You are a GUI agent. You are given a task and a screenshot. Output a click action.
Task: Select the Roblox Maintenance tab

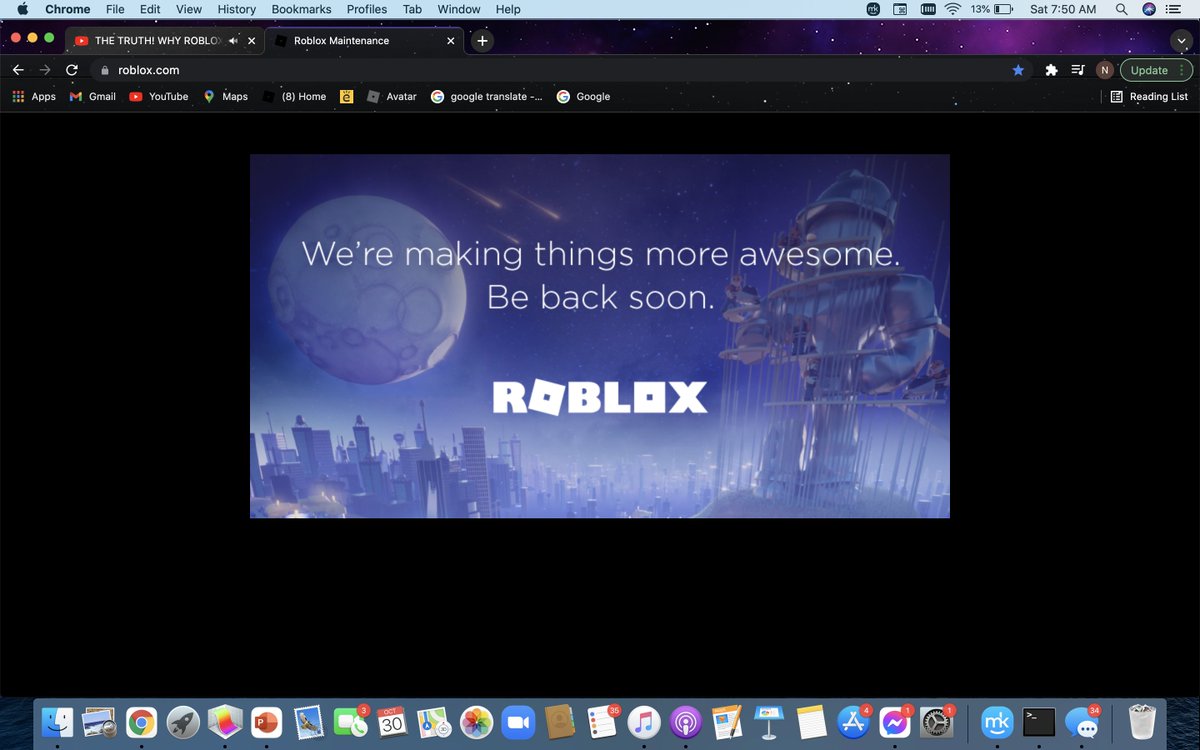tap(365, 41)
